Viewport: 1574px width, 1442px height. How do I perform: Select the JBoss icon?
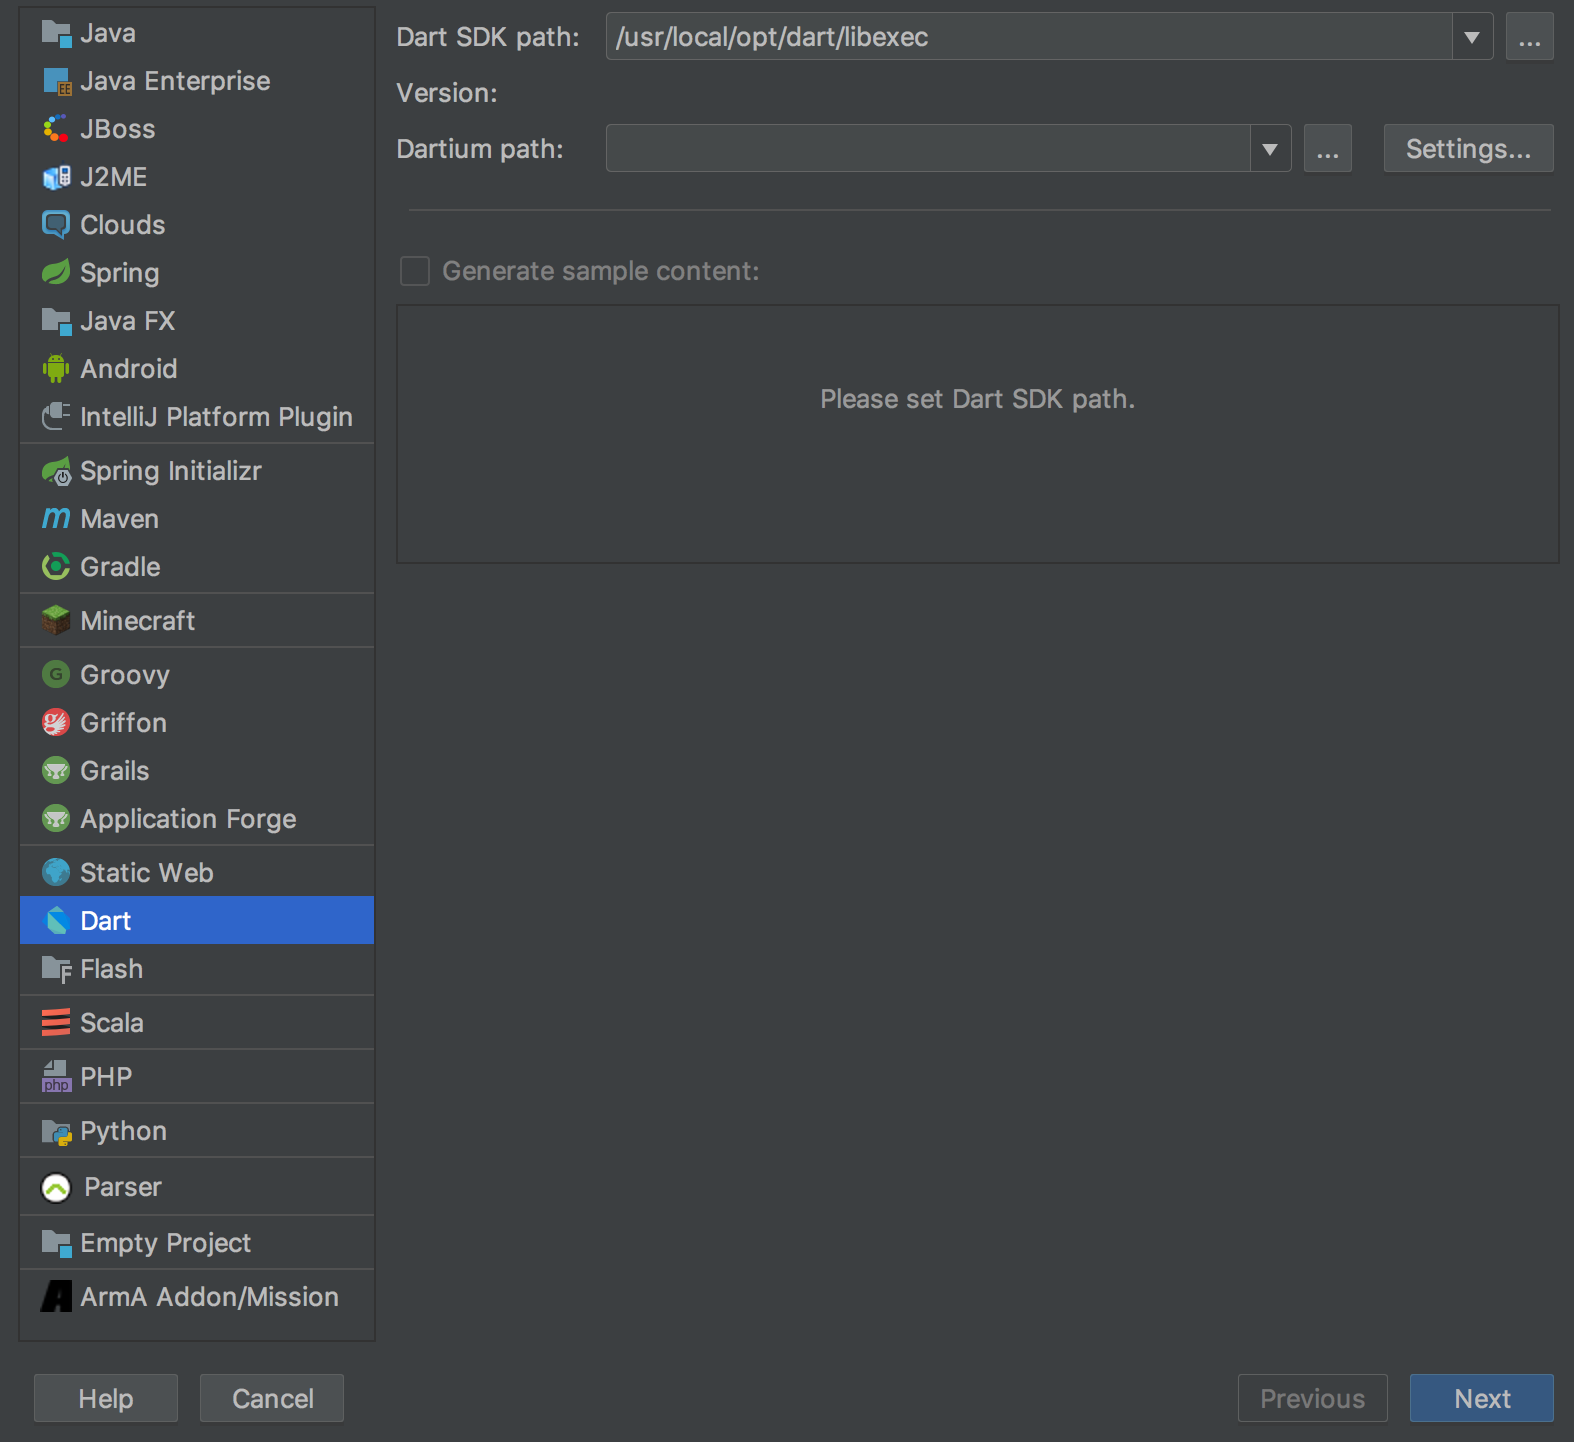[56, 129]
